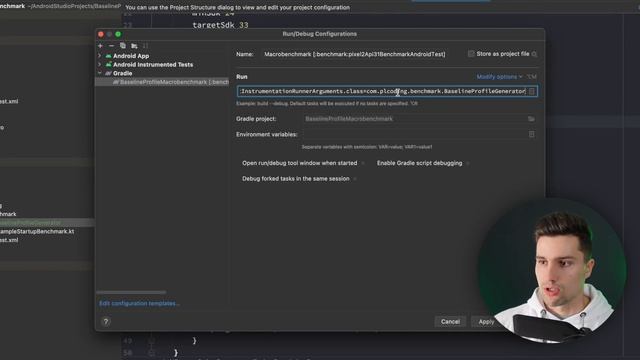
Task: Open Edit configuration templates link
Action: point(139,303)
